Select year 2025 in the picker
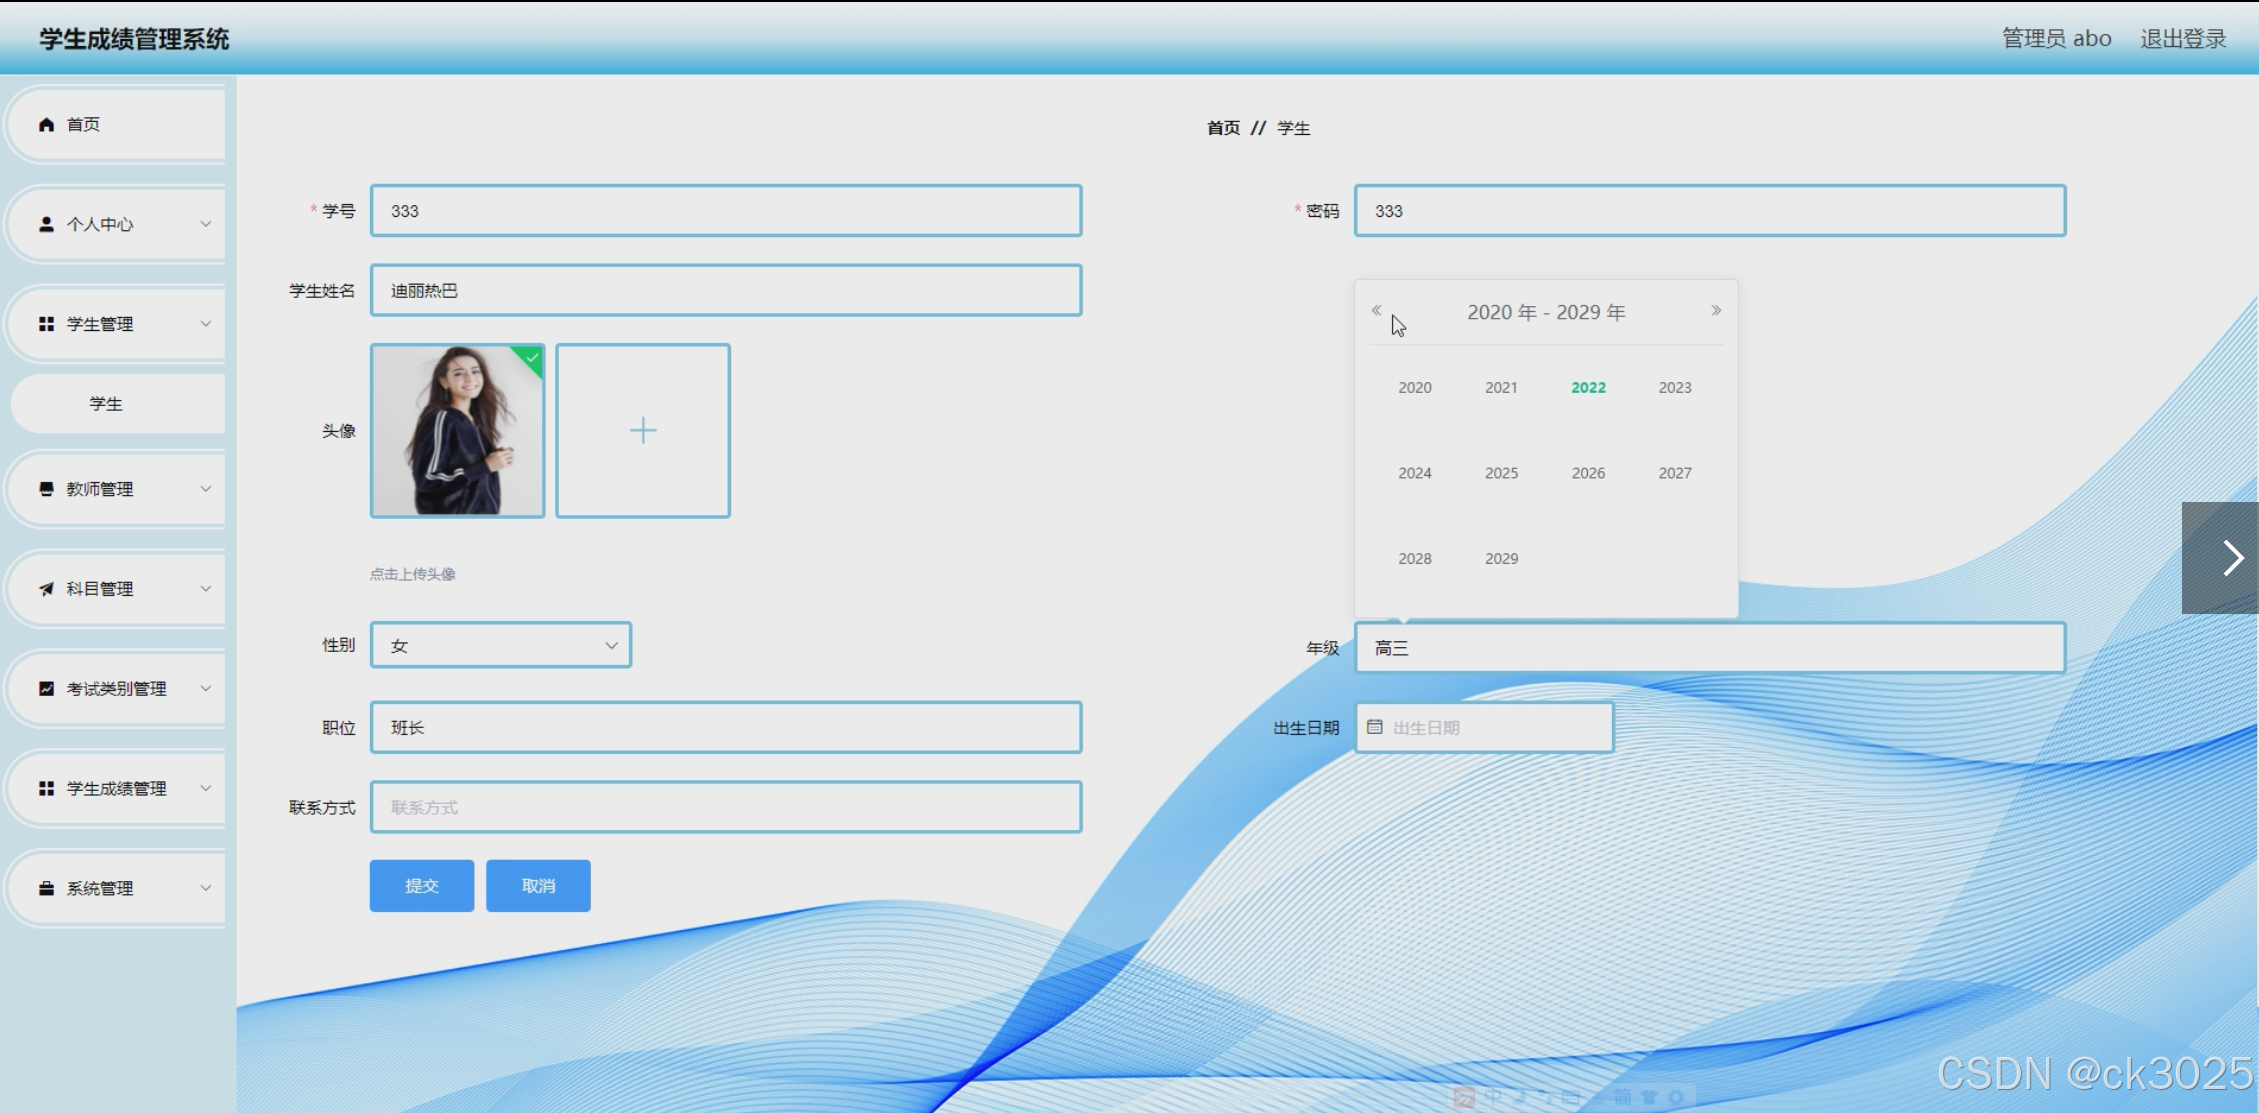Image resolution: width=2259 pixels, height=1113 pixels. point(1501,473)
